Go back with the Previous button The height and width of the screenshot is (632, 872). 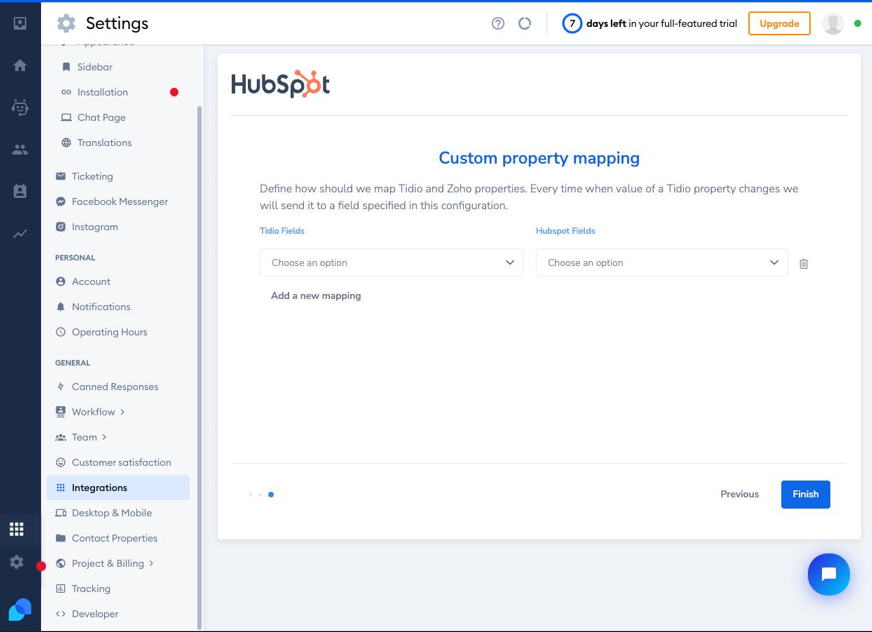point(739,494)
